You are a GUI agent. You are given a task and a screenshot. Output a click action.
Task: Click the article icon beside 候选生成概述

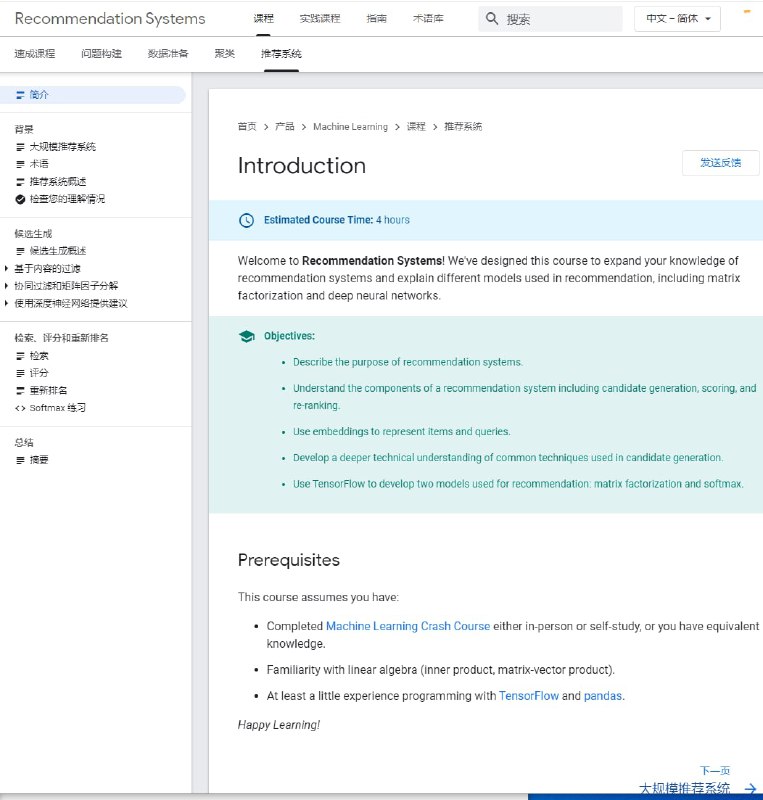(x=20, y=251)
